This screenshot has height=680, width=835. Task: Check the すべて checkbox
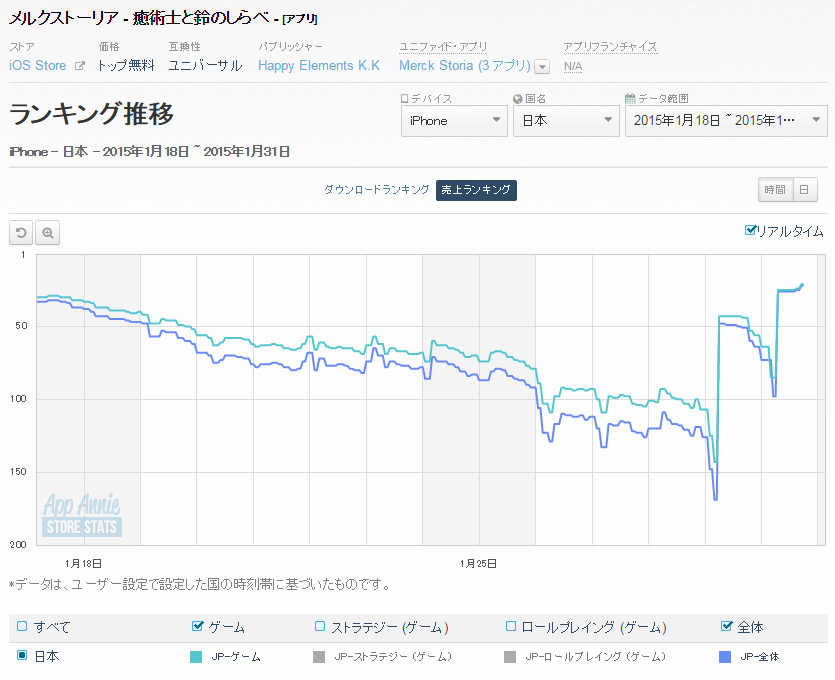22,626
